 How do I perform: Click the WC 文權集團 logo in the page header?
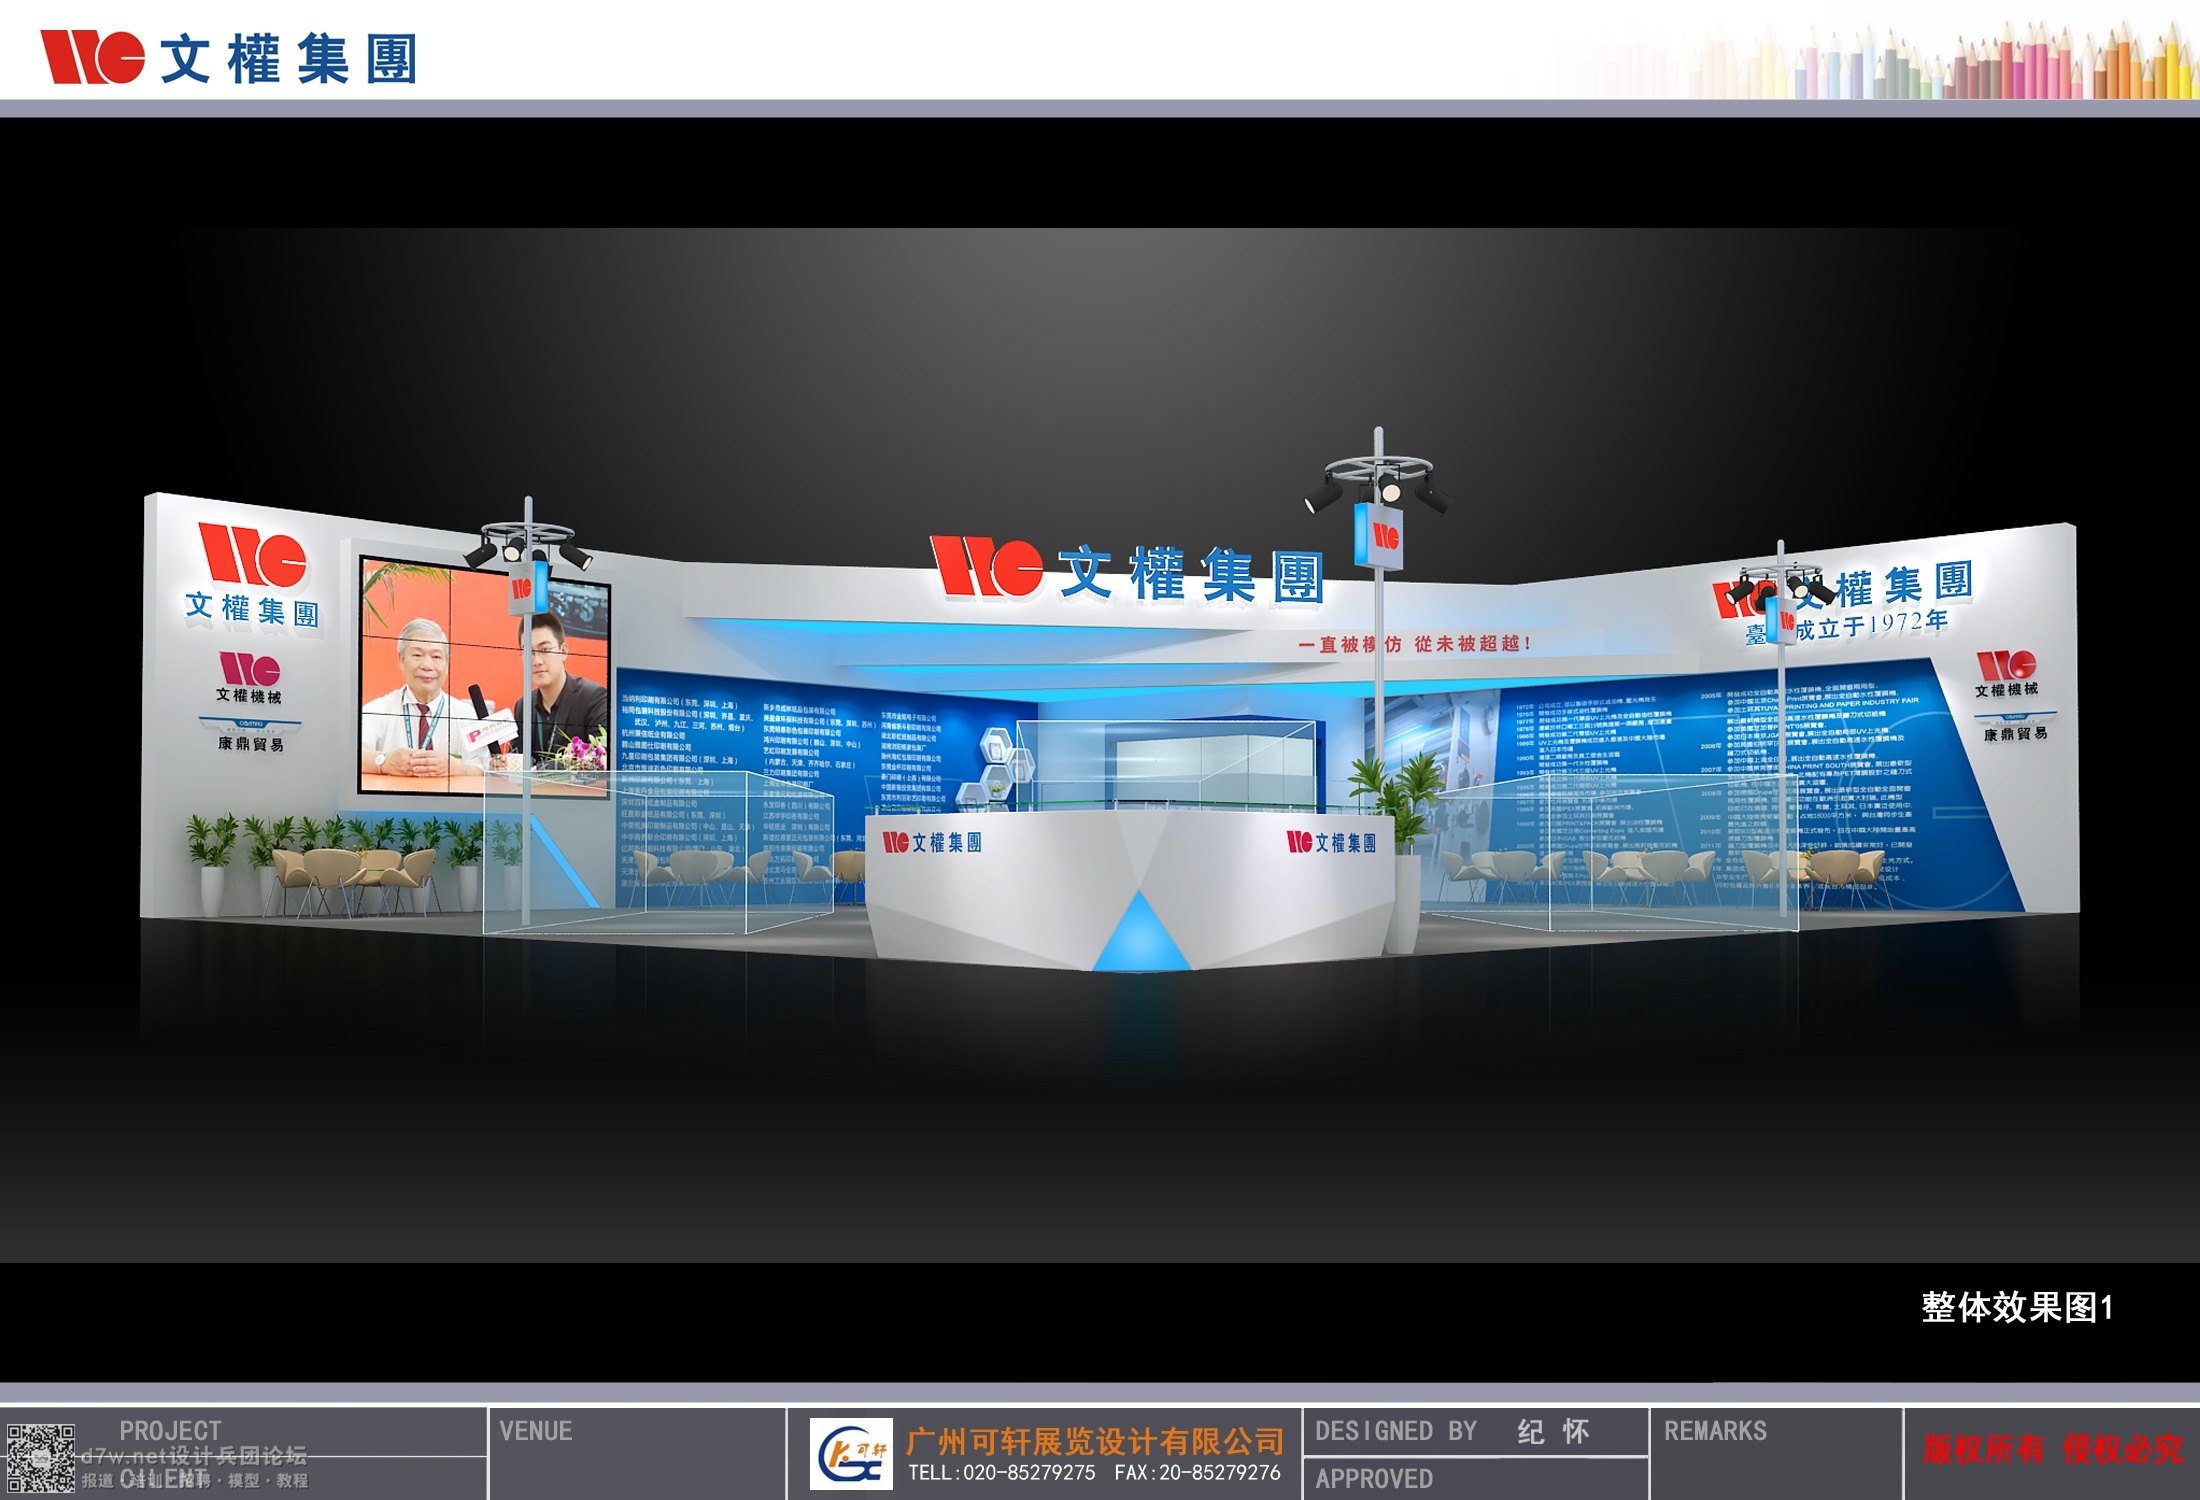click(x=228, y=57)
